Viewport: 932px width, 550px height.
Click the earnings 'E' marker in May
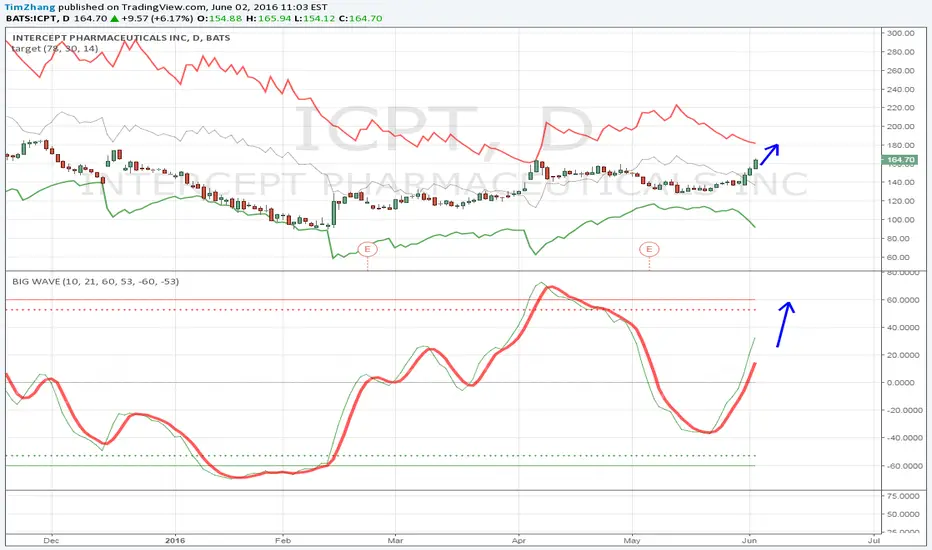pyautogui.click(x=649, y=249)
